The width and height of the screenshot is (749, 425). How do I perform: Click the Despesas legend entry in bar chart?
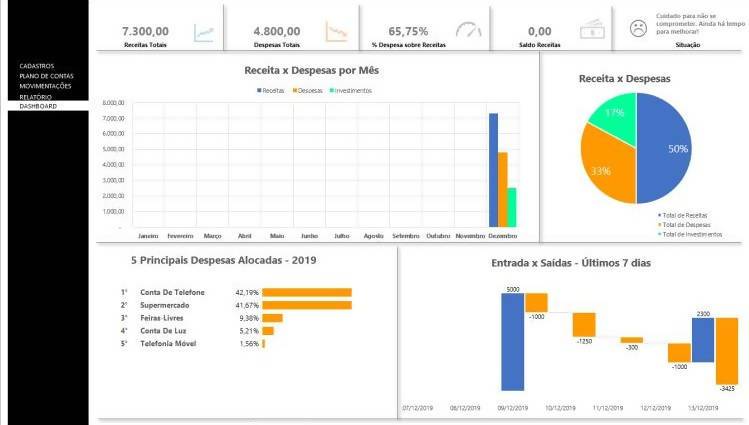(308, 90)
